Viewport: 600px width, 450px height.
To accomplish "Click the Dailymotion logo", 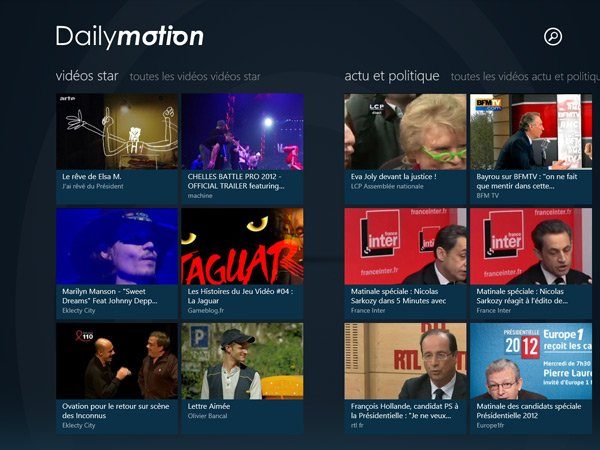I will pos(130,37).
